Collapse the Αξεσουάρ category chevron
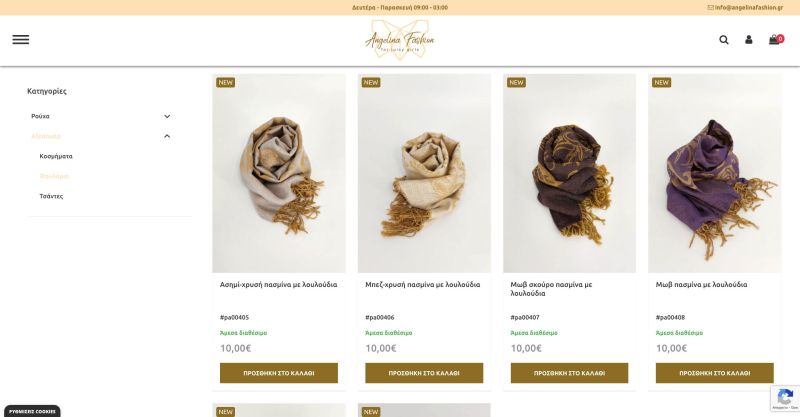The image size is (800, 417). click(x=167, y=136)
